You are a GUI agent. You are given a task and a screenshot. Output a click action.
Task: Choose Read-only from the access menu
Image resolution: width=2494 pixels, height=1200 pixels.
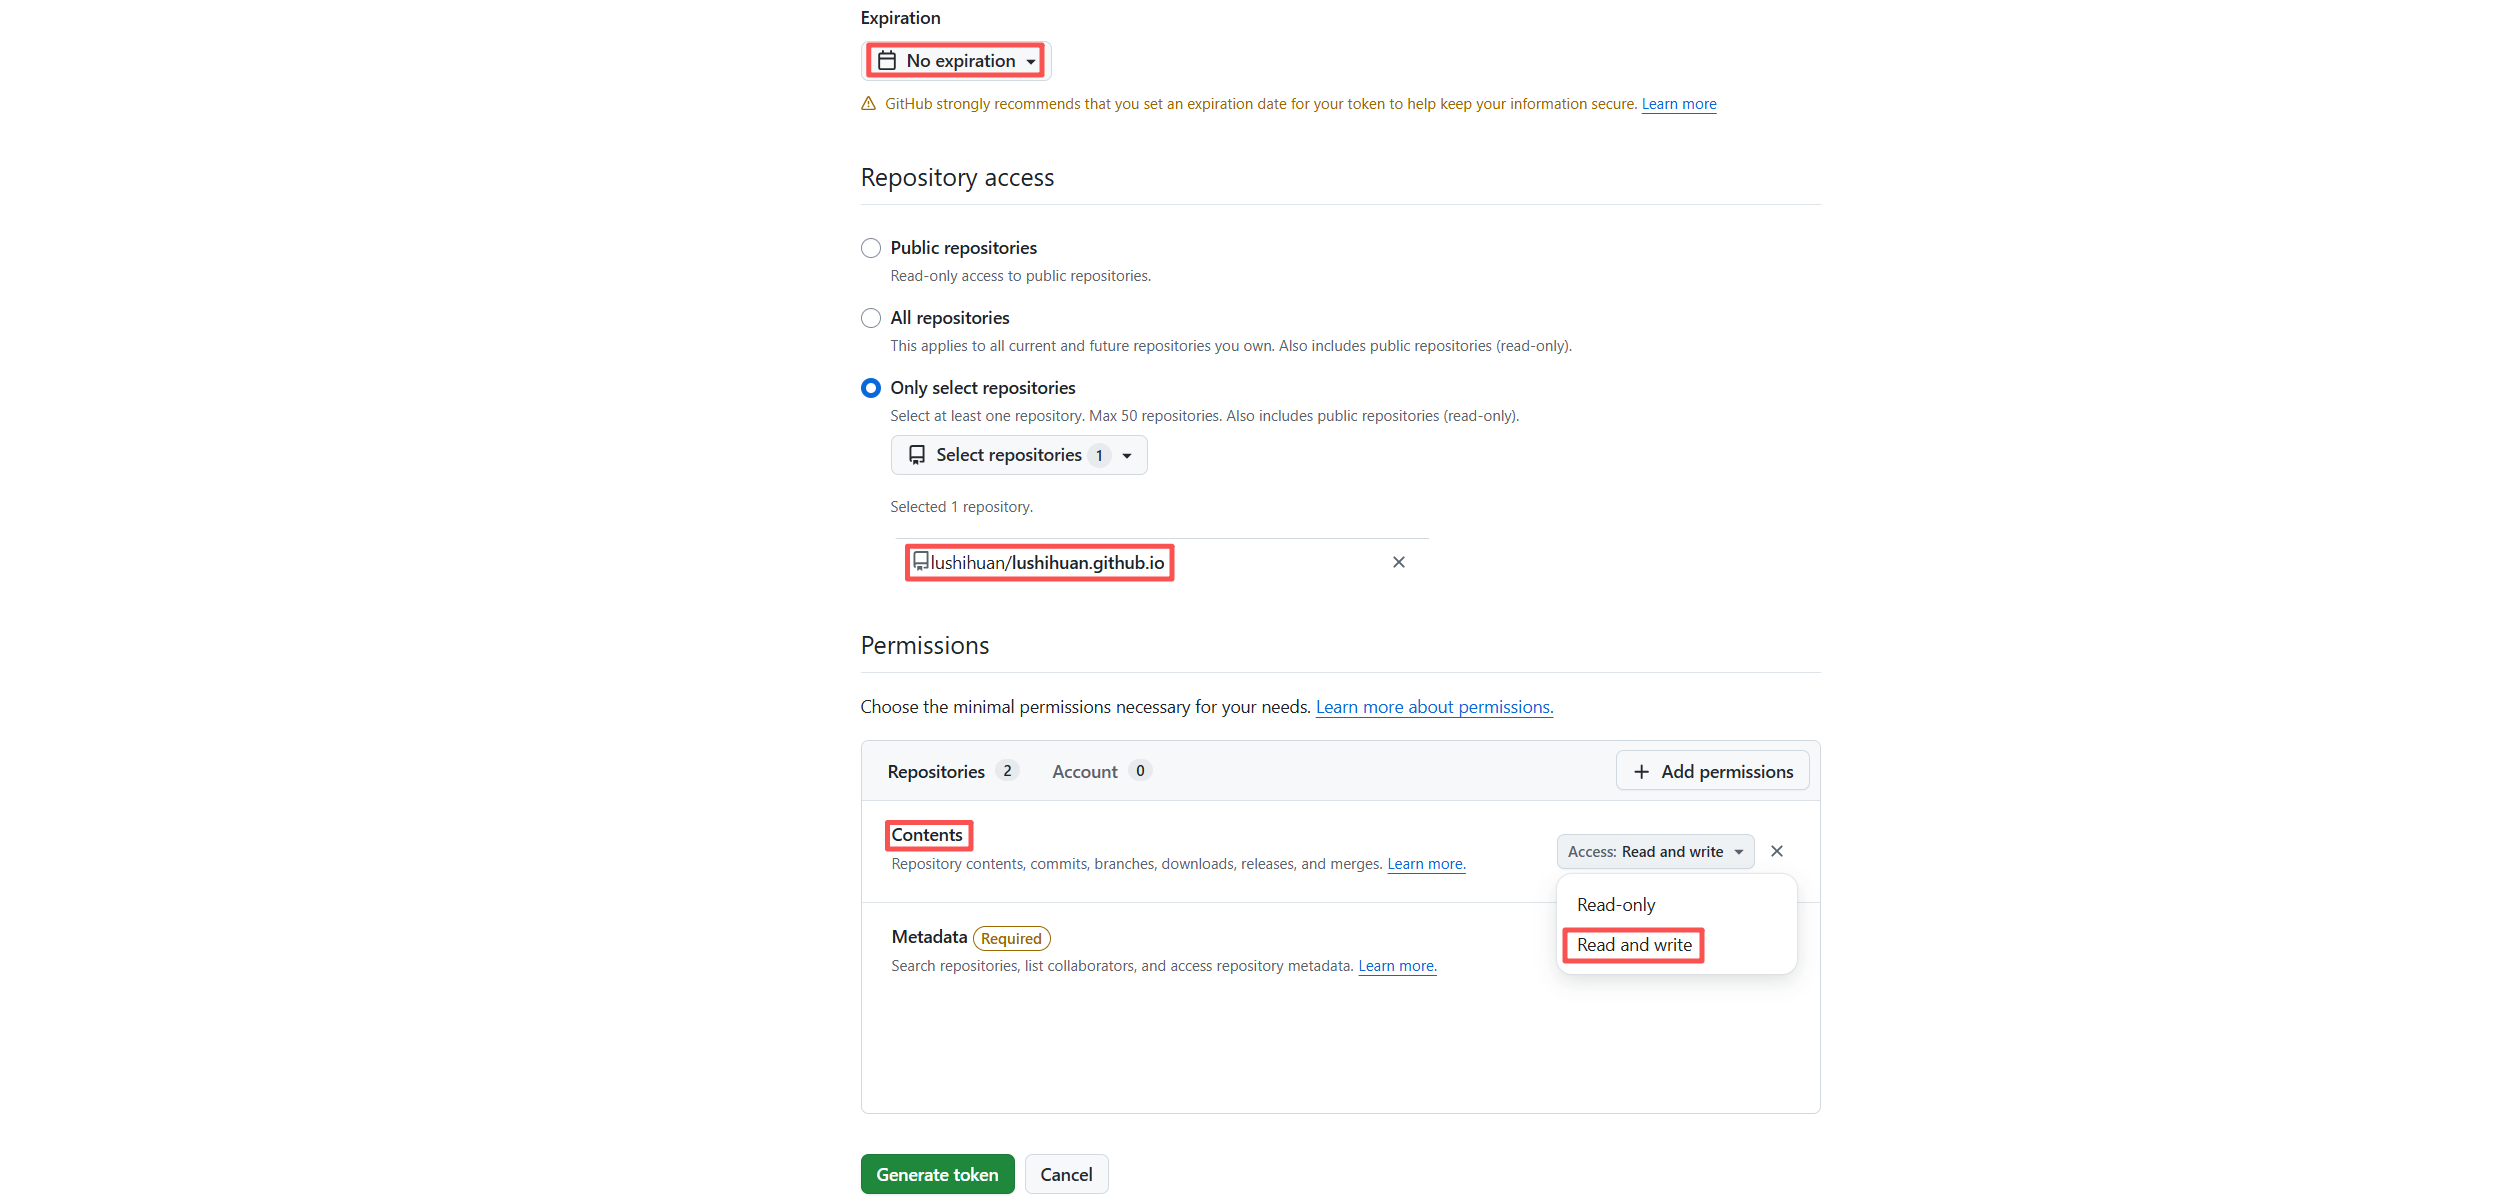(x=1616, y=905)
